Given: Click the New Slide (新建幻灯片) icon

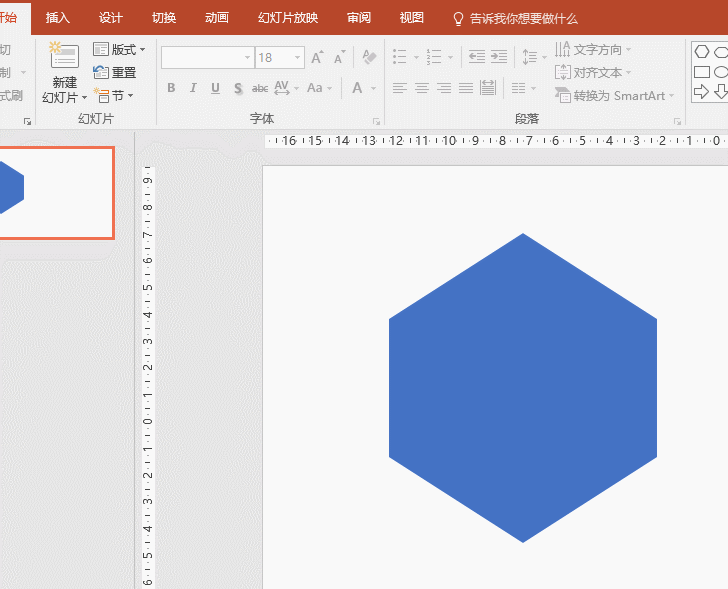Looking at the screenshot, I should 64,58.
